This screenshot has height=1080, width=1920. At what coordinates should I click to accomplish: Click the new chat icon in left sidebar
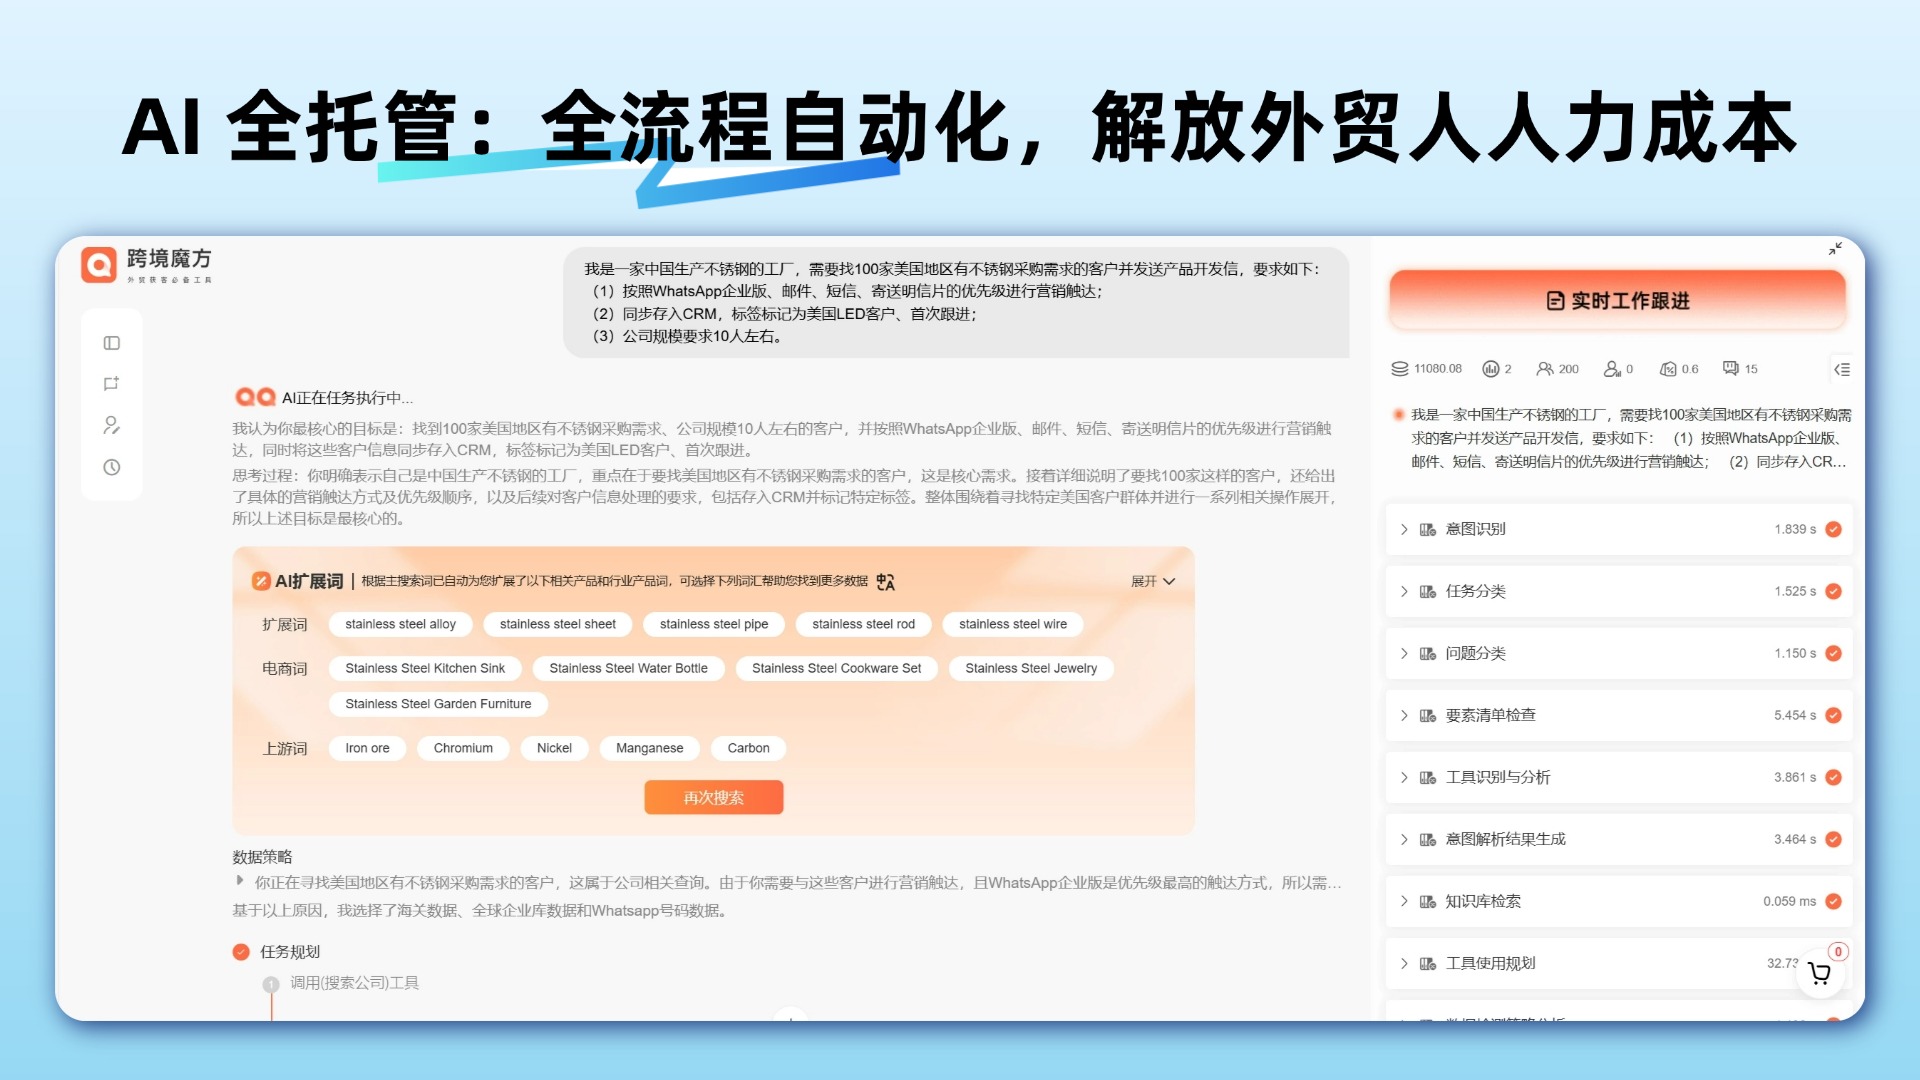click(x=111, y=384)
